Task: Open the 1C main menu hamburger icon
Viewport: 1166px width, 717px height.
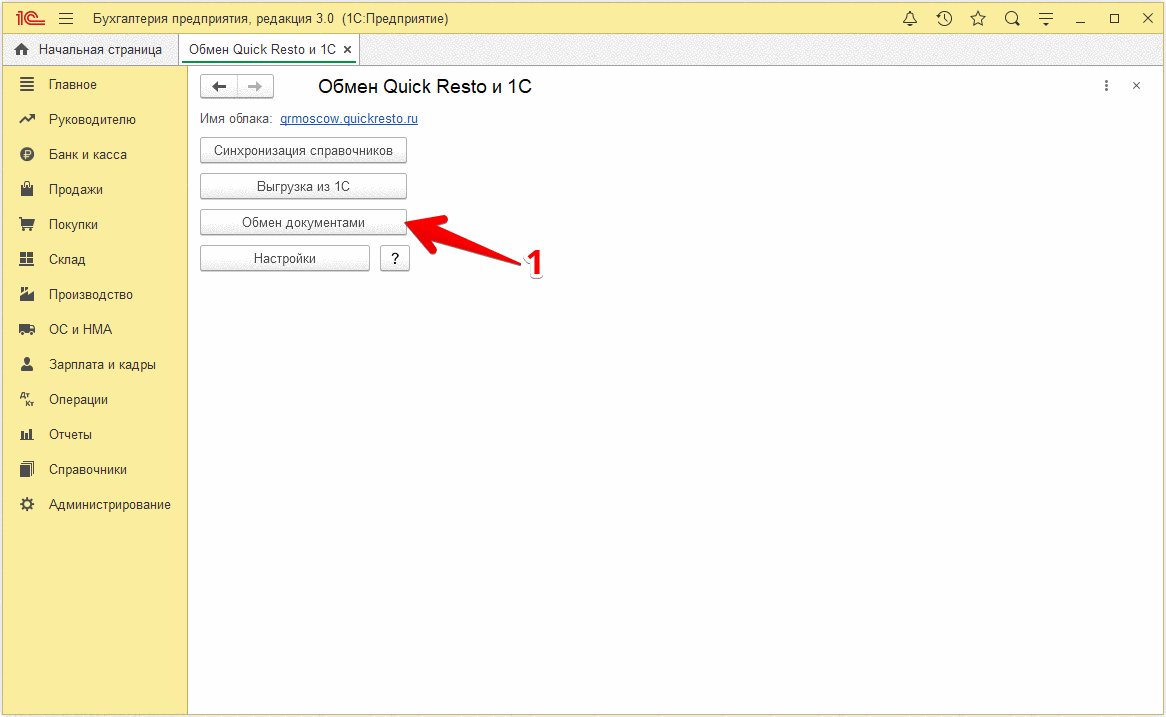Action: tap(66, 19)
